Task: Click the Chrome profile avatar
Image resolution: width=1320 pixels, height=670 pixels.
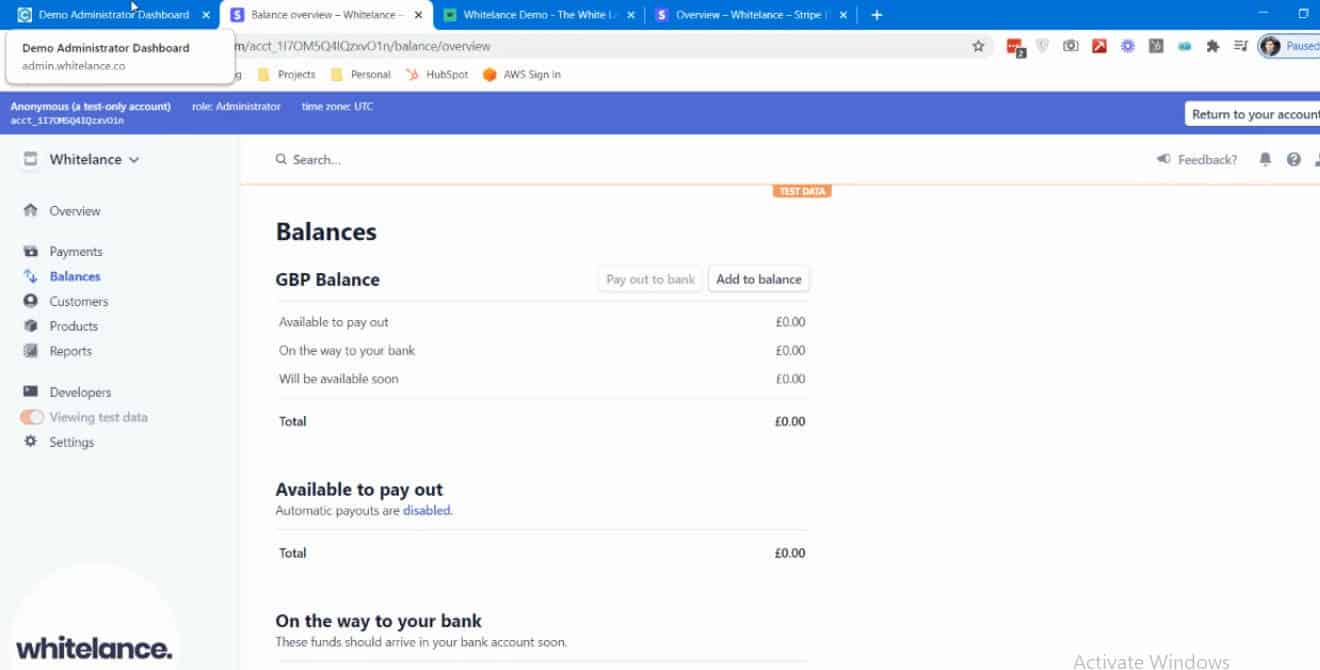Action: [x=1270, y=46]
